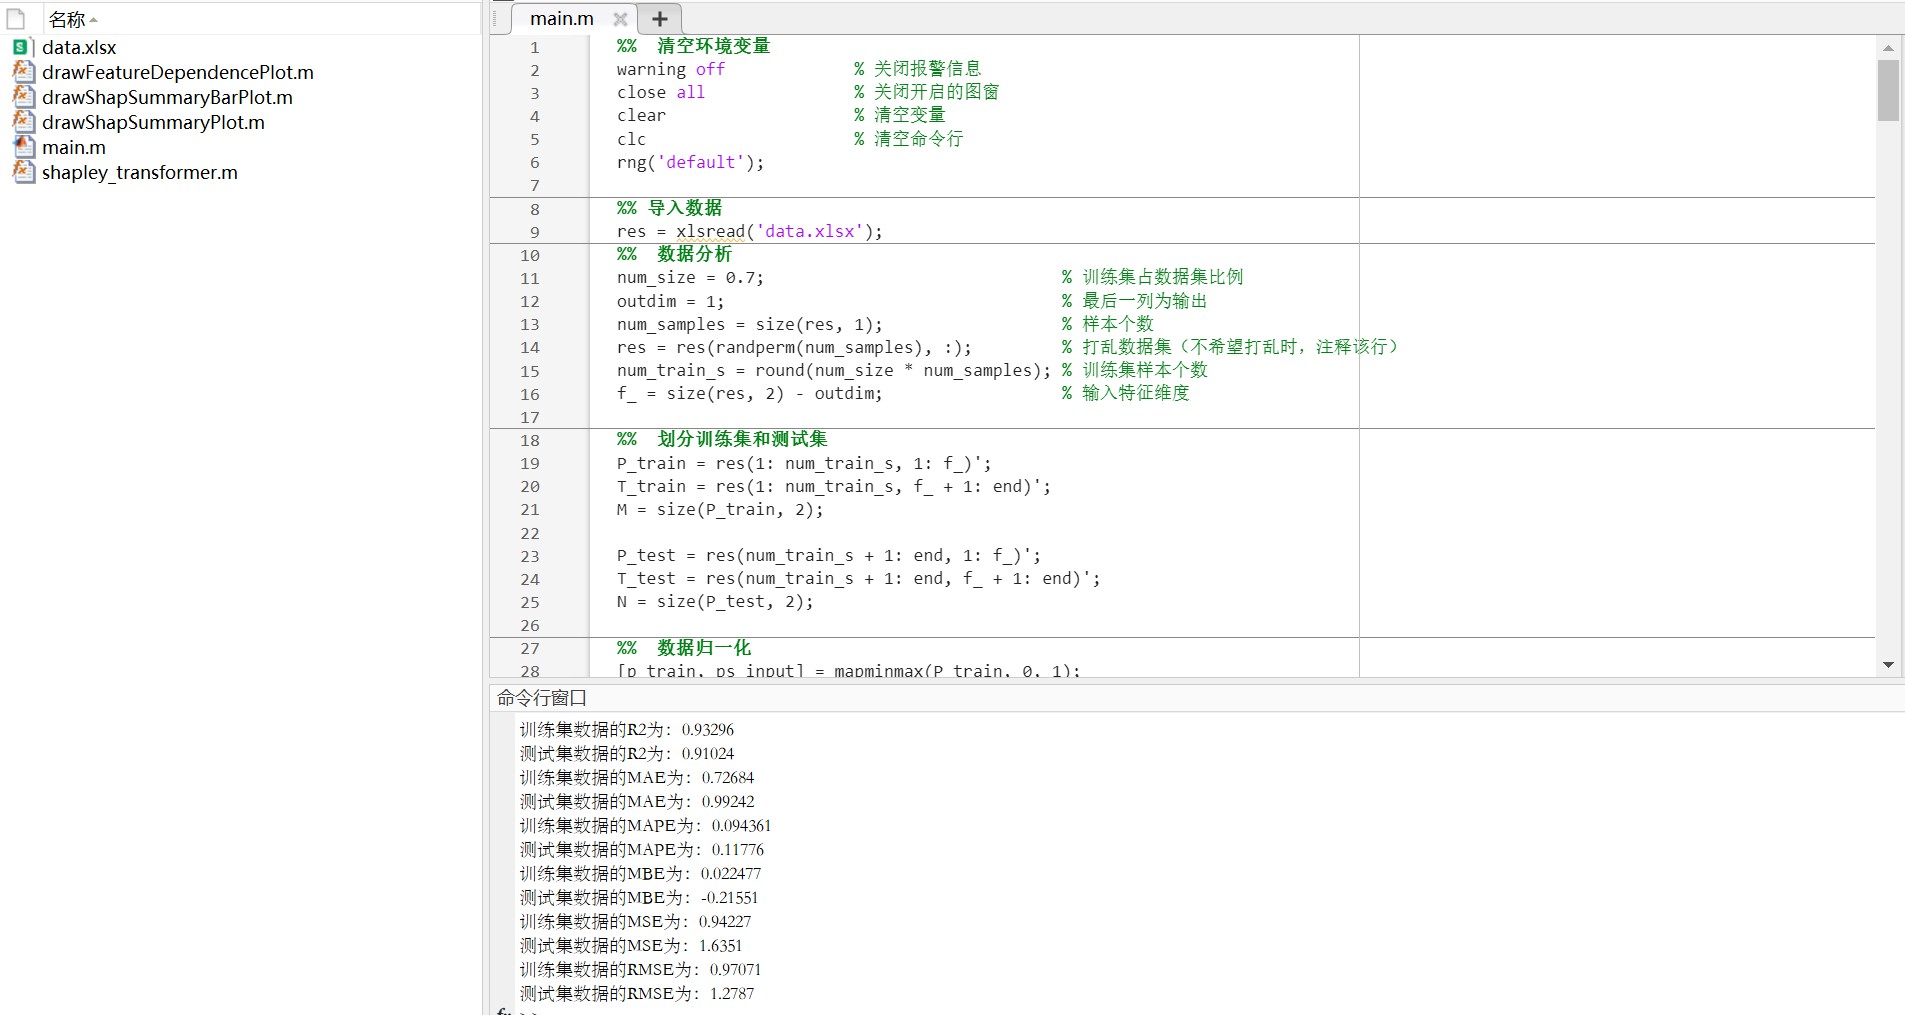The height and width of the screenshot is (1015, 1905).
Task: Sort files by the 名称 column header
Action: tap(68, 19)
